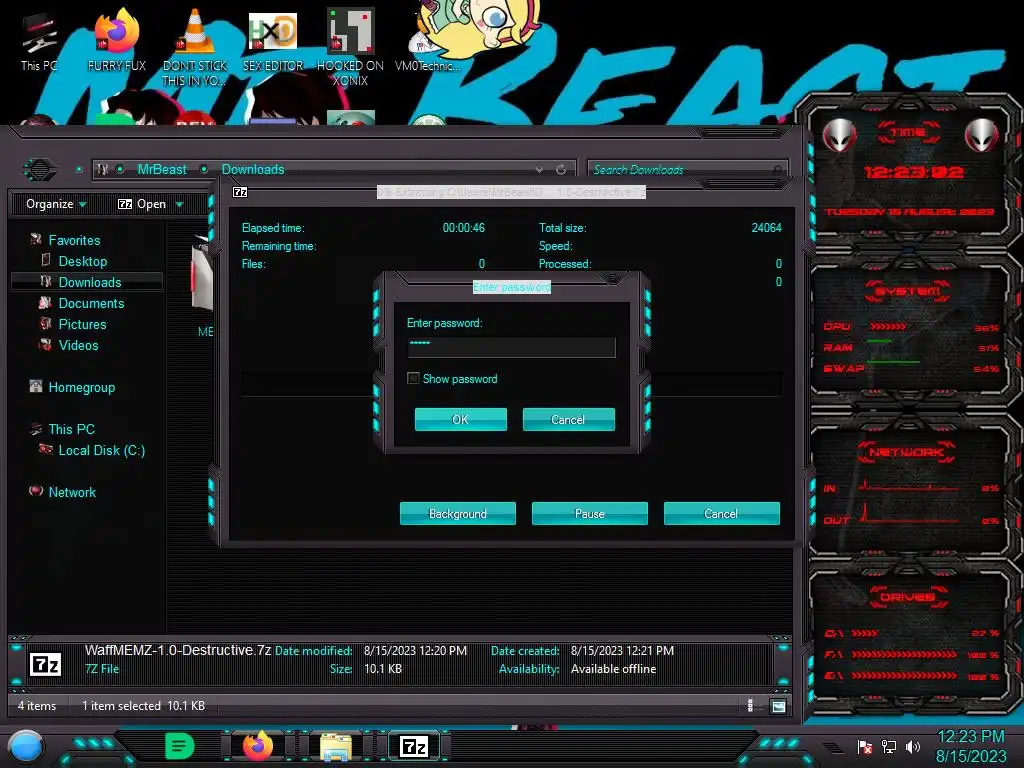1024x768 pixels.
Task: Switch to details view in status bar
Action: [750, 706]
